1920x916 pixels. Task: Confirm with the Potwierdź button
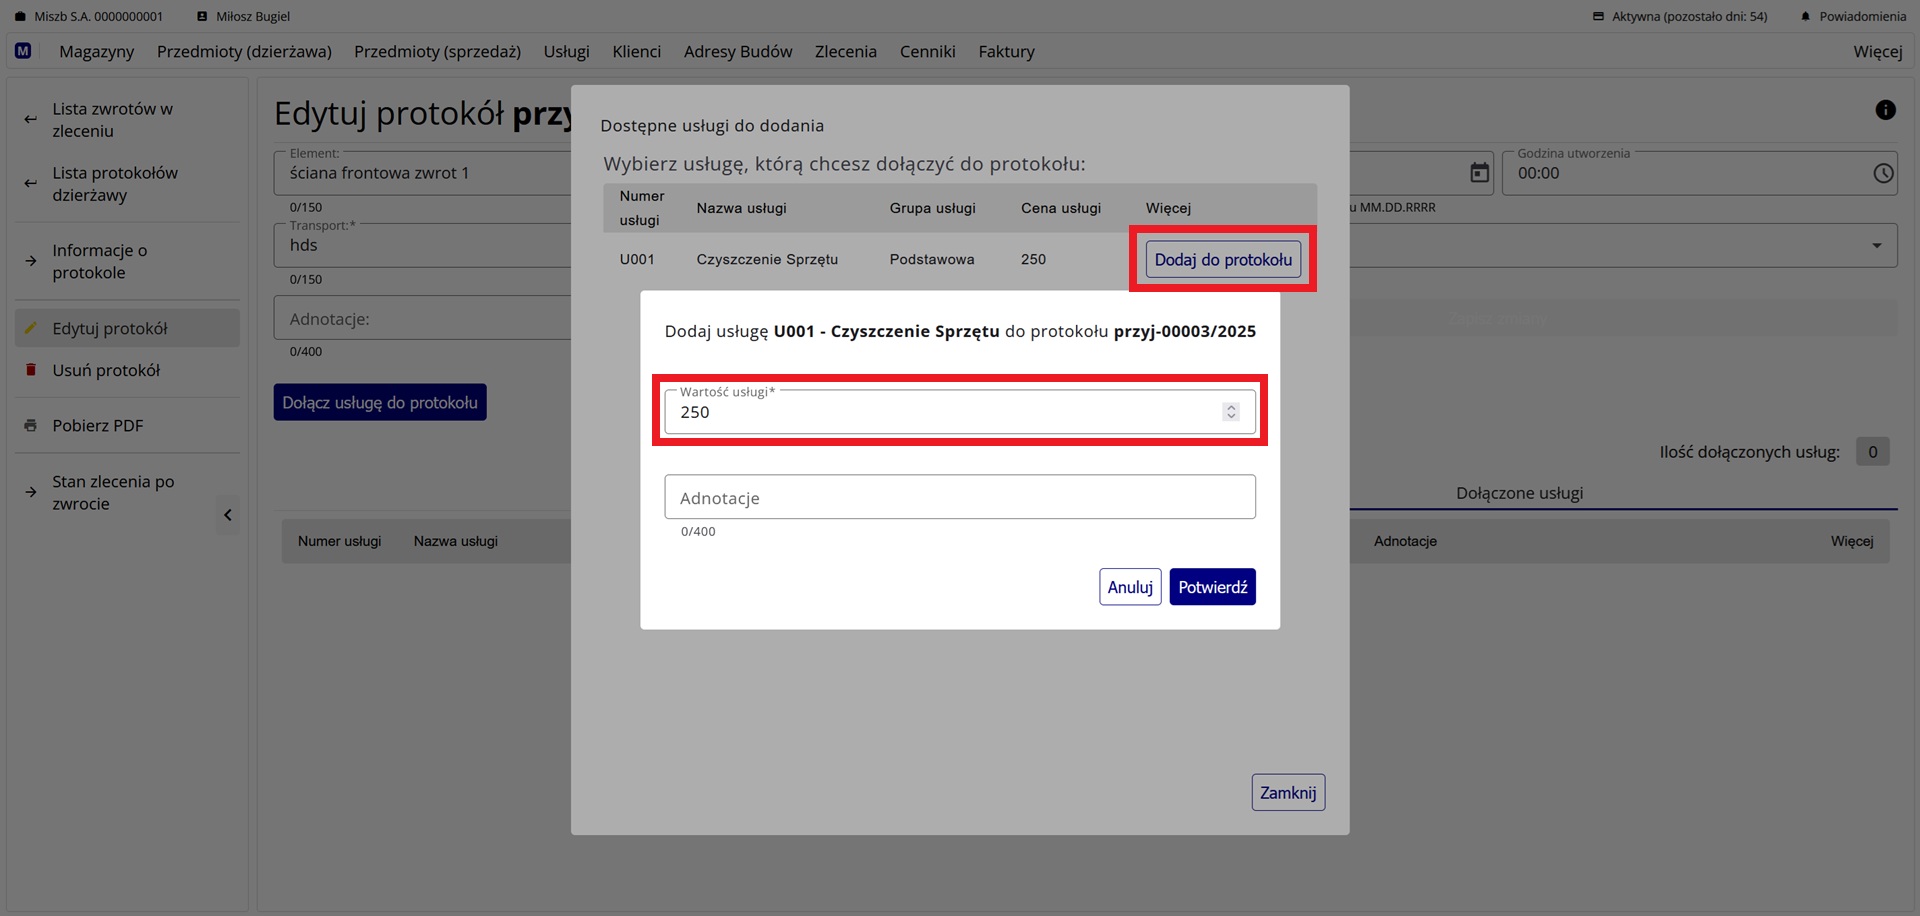1212,587
